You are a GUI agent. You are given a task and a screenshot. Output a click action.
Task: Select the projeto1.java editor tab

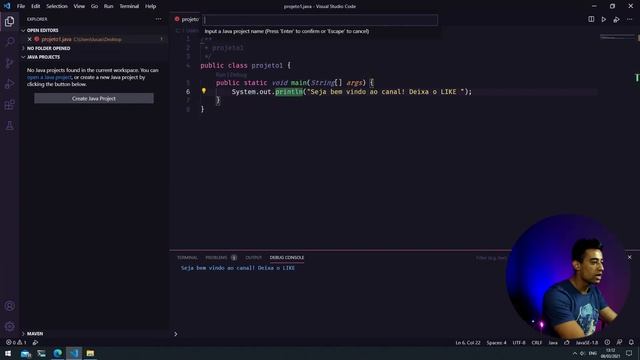[187, 19]
